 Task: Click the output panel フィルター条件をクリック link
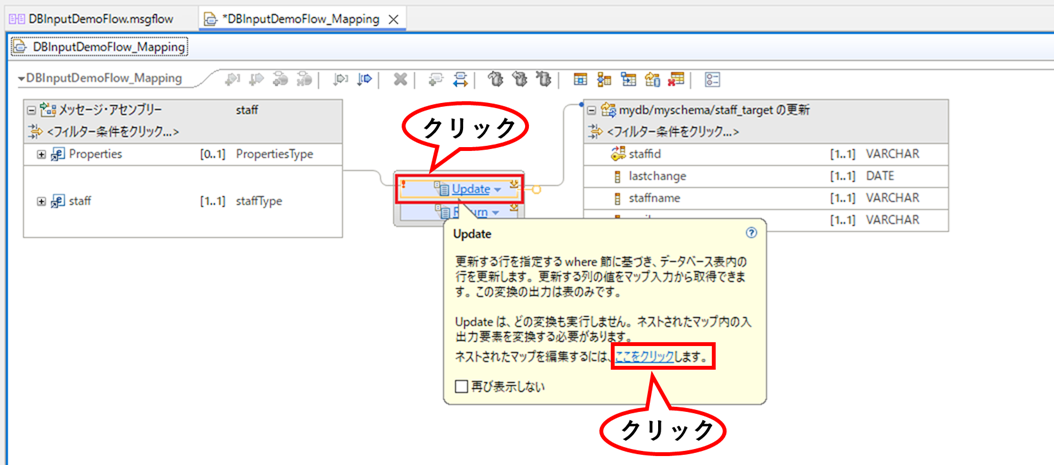tap(672, 132)
